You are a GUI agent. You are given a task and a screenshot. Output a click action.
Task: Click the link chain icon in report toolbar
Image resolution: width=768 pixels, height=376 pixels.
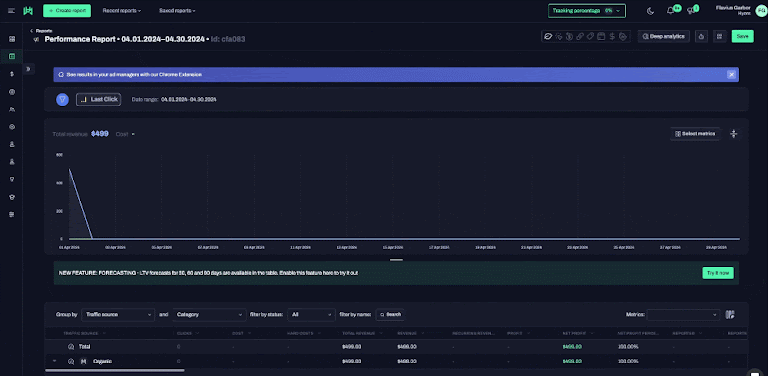pos(580,36)
